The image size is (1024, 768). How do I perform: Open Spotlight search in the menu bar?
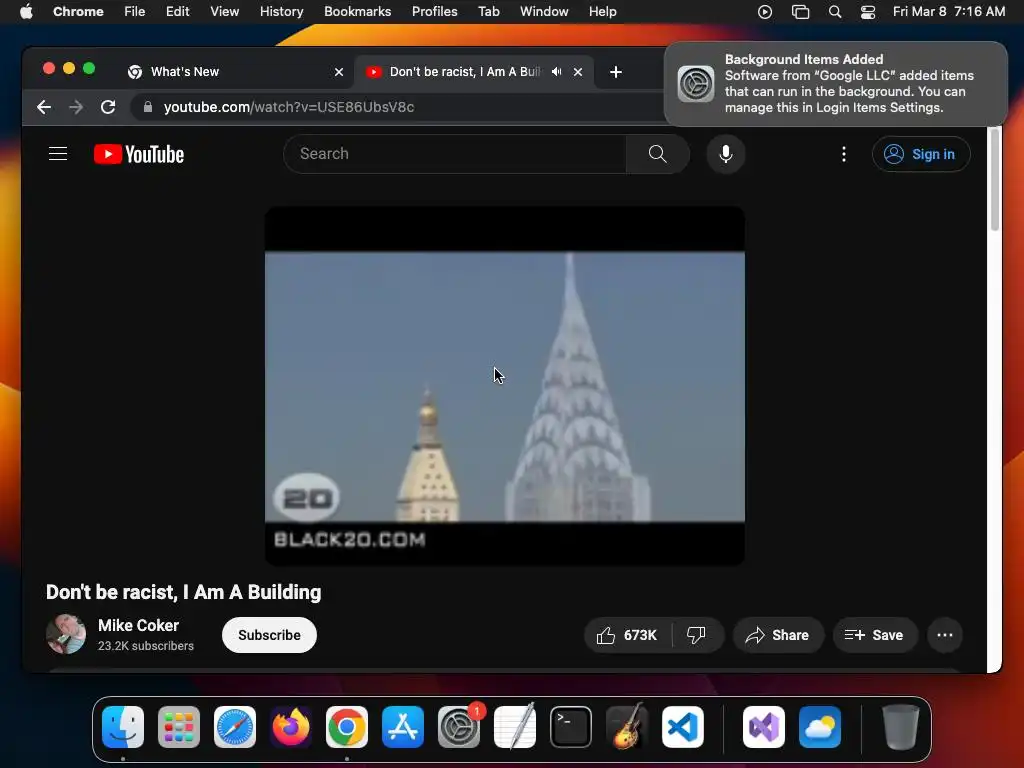pos(835,12)
